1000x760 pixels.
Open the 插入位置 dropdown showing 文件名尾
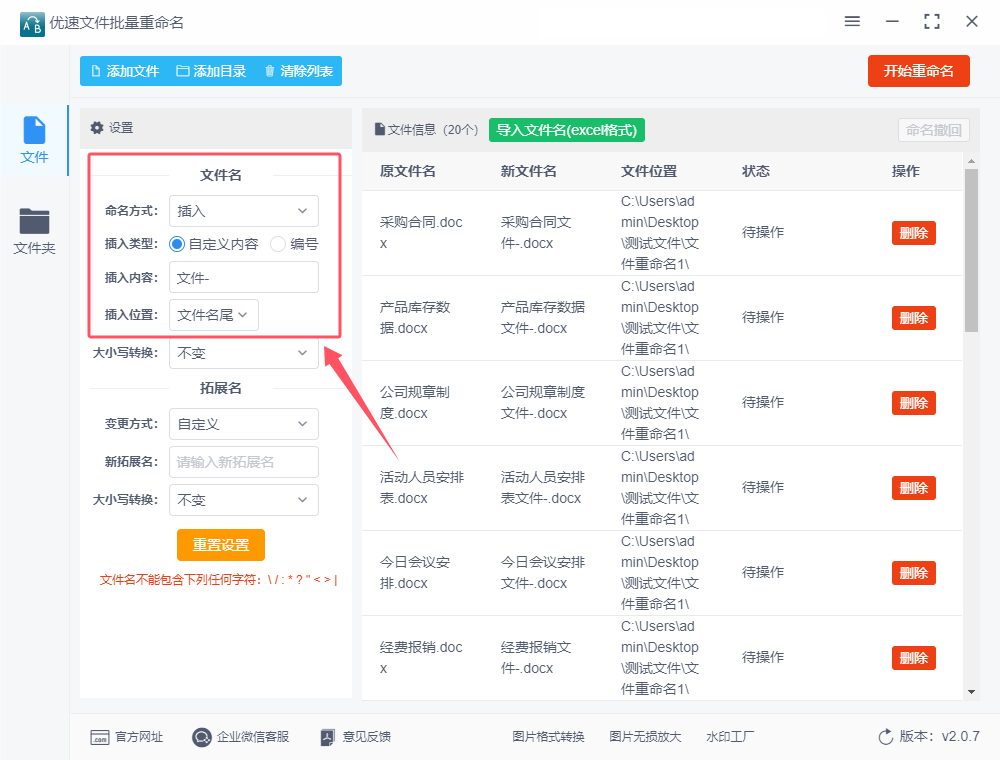coord(214,315)
